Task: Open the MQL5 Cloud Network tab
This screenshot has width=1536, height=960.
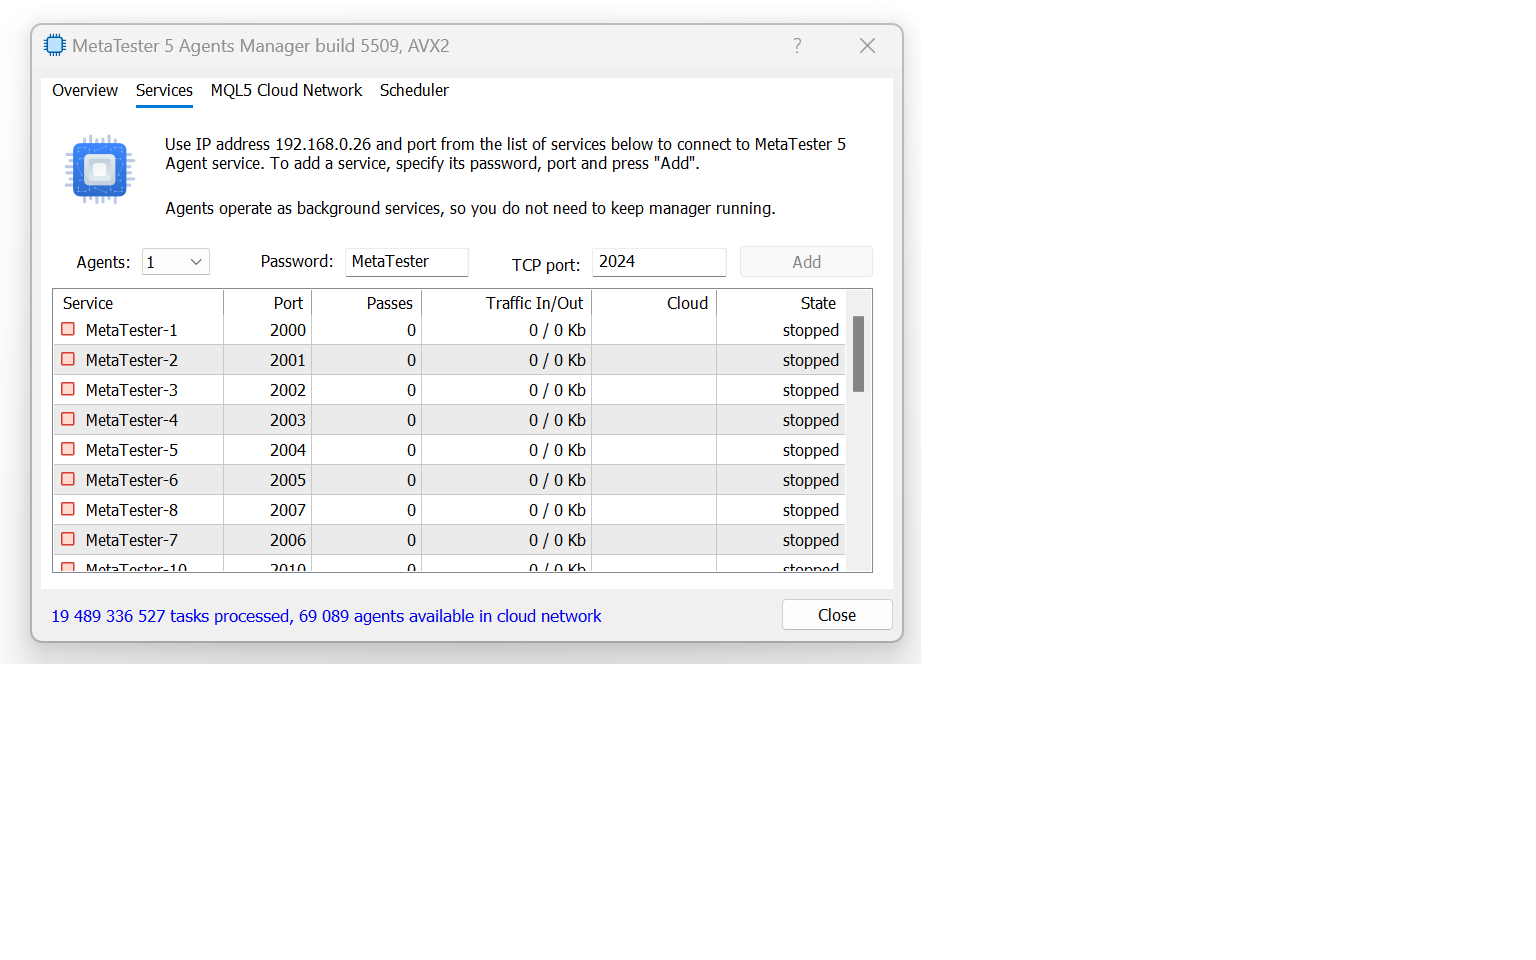Action: (x=286, y=90)
